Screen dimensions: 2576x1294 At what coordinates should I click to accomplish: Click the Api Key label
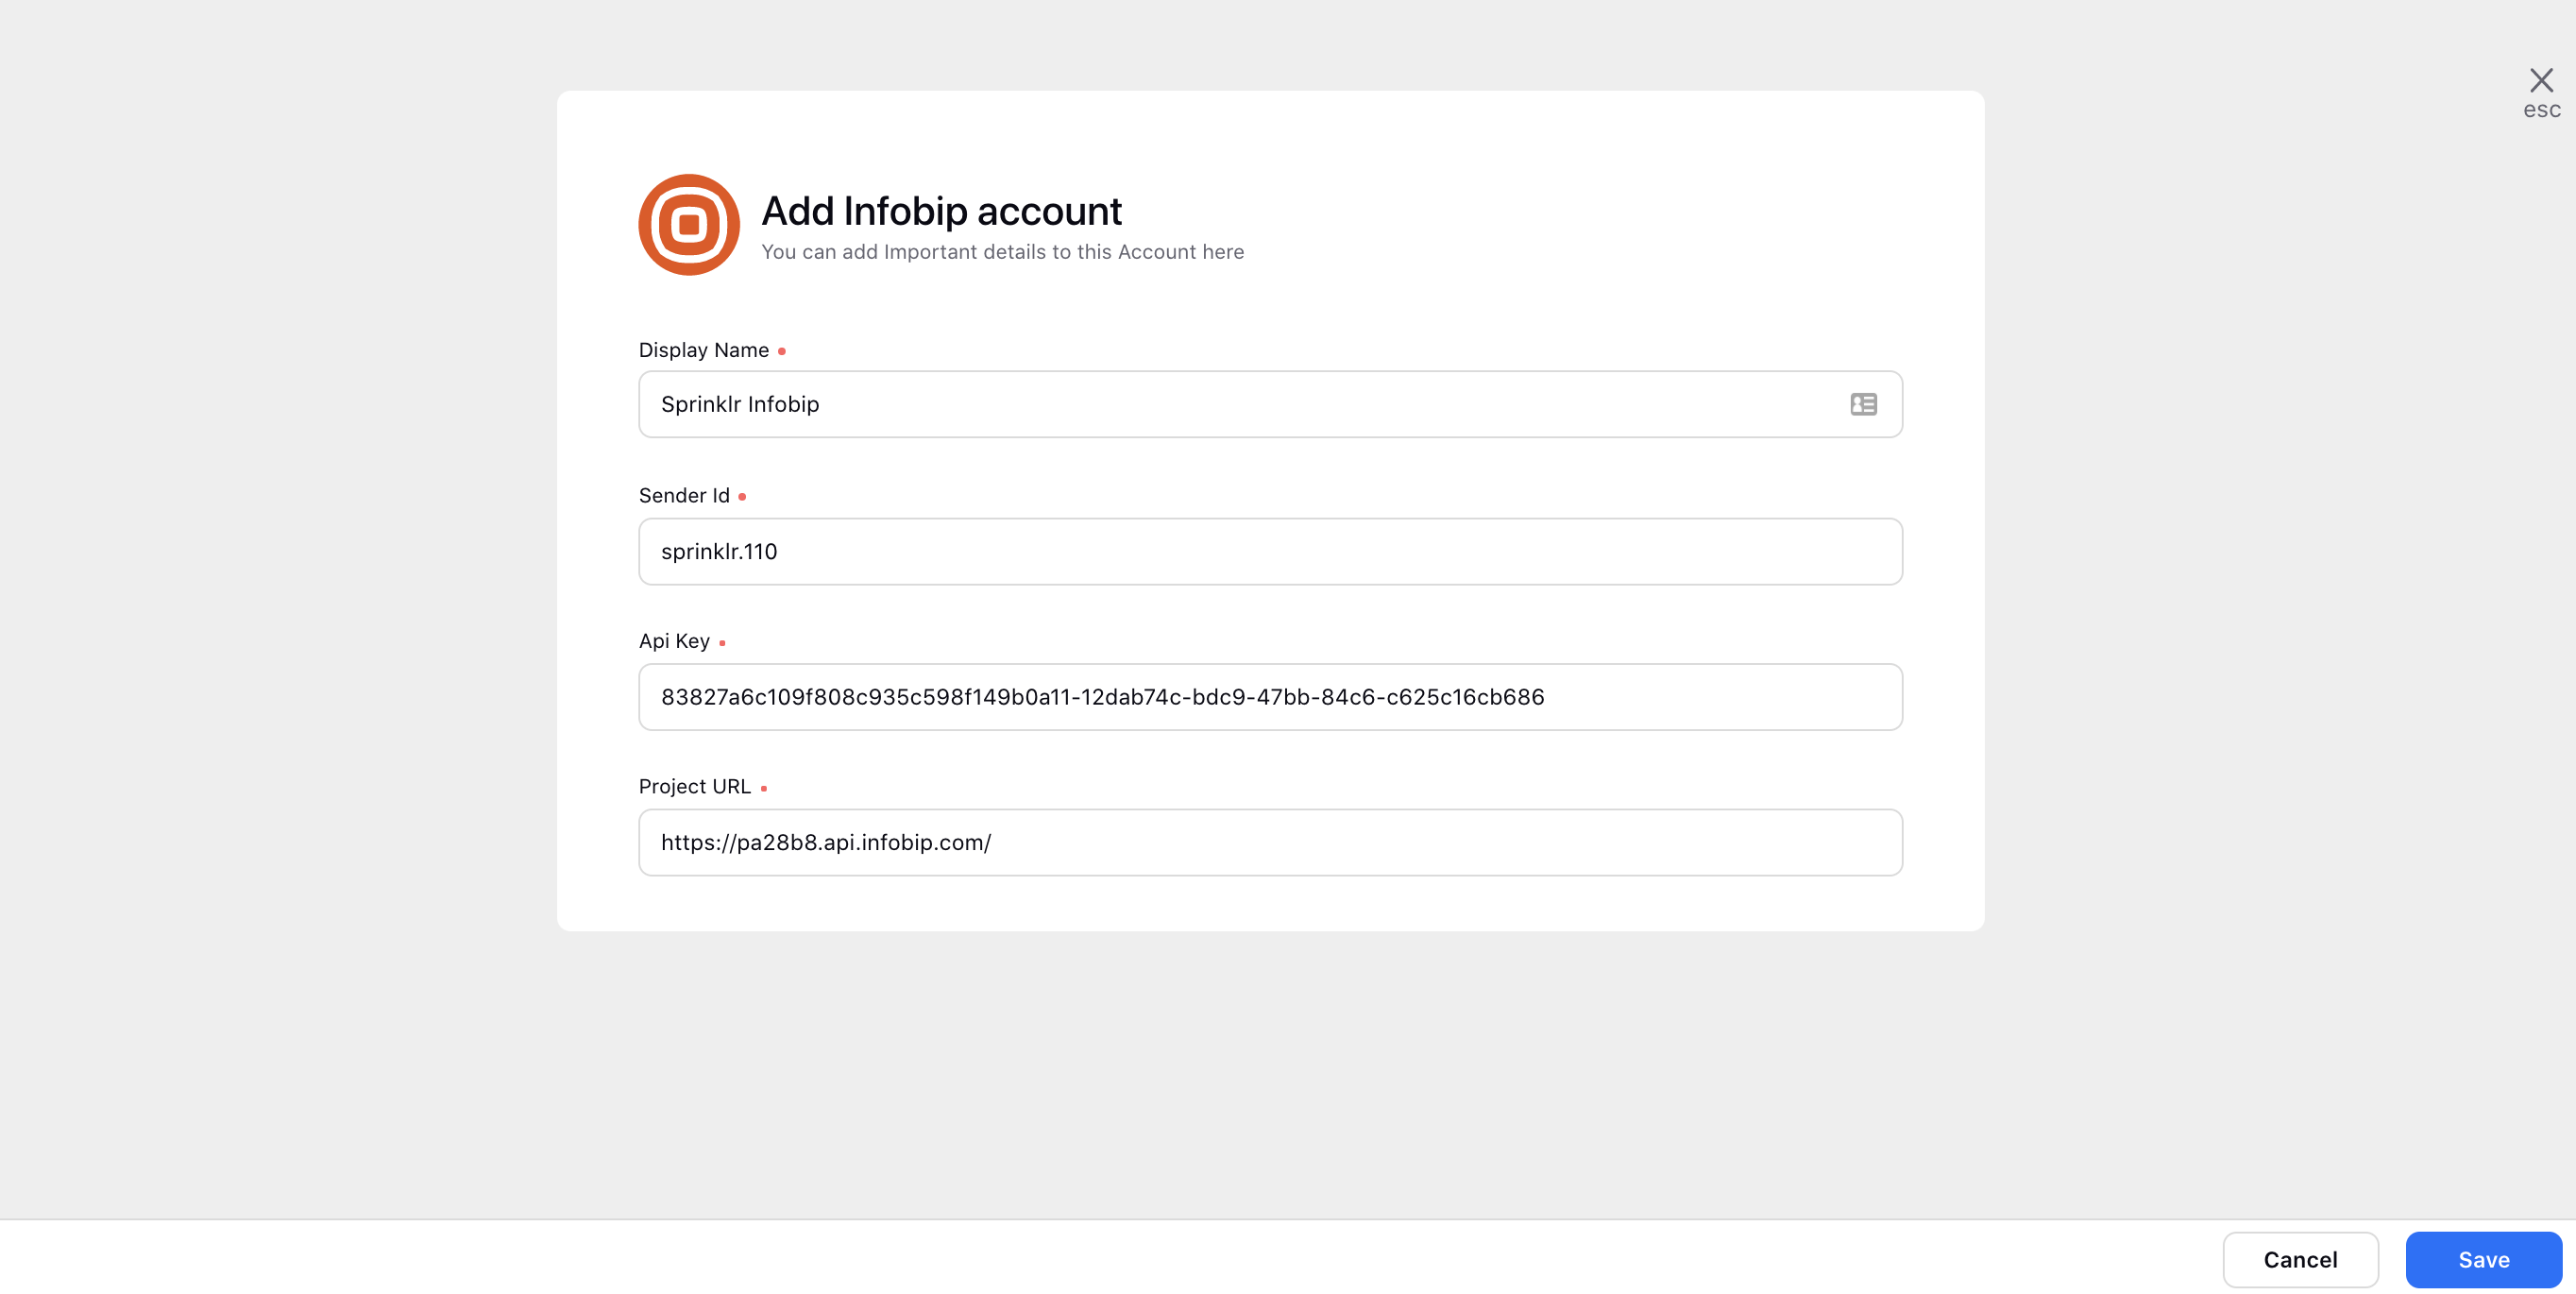(x=674, y=641)
